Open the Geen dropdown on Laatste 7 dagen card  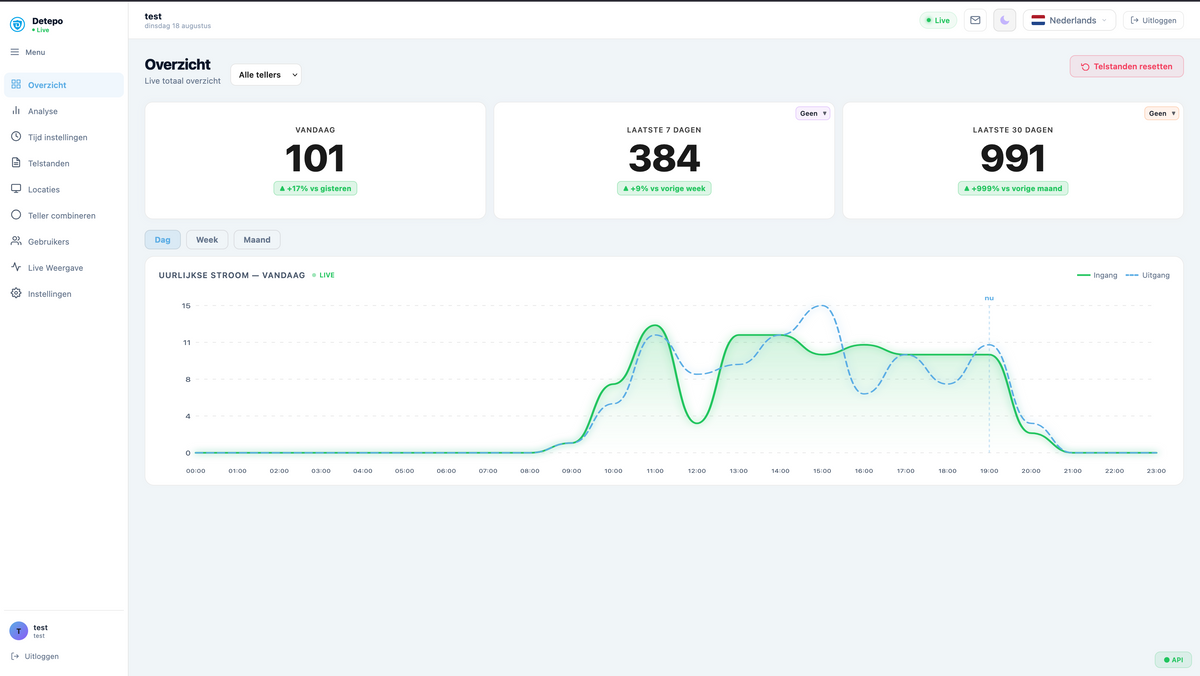coord(813,113)
